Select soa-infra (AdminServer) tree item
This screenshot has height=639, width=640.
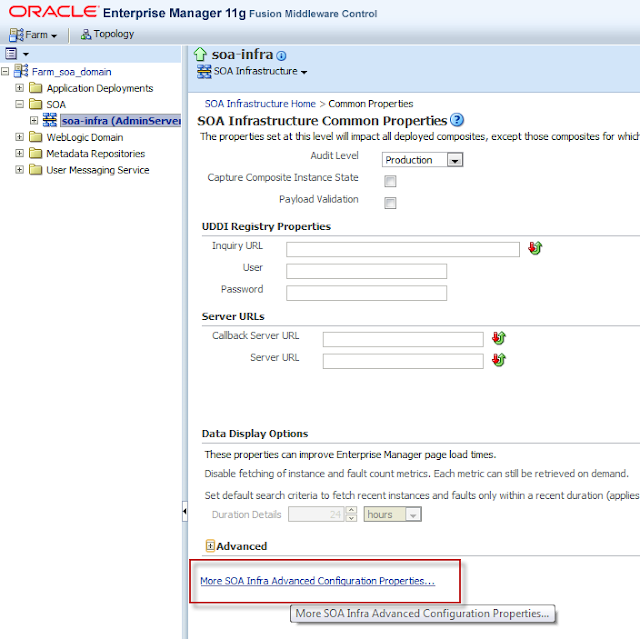121,120
